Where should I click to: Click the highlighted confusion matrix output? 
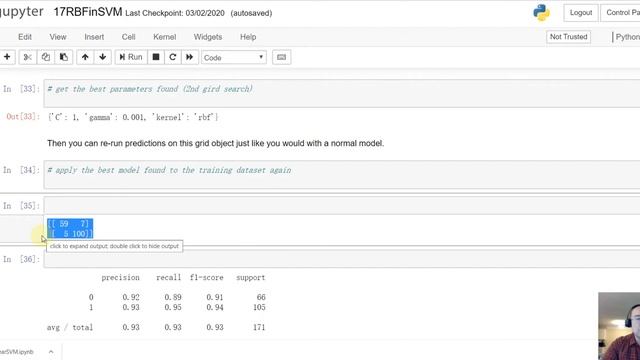point(70,229)
